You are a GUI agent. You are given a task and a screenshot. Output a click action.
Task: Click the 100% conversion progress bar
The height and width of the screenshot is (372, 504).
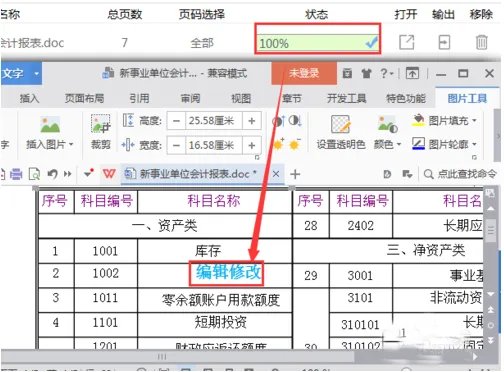click(318, 43)
